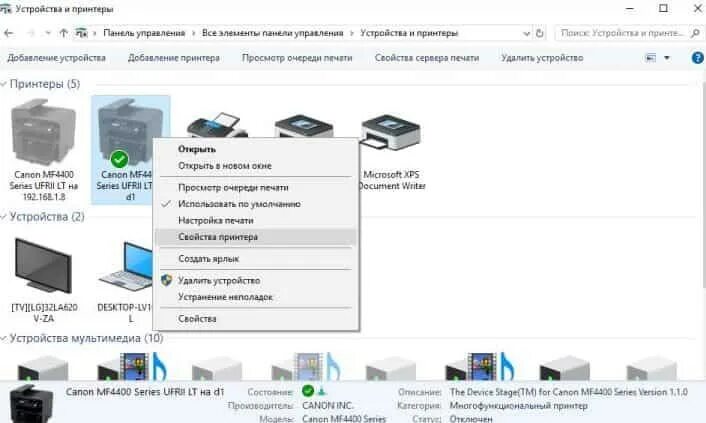Screen dimensions: 706x423
Task: Click Добавление принтера in toolbar
Action: (x=174, y=58)
